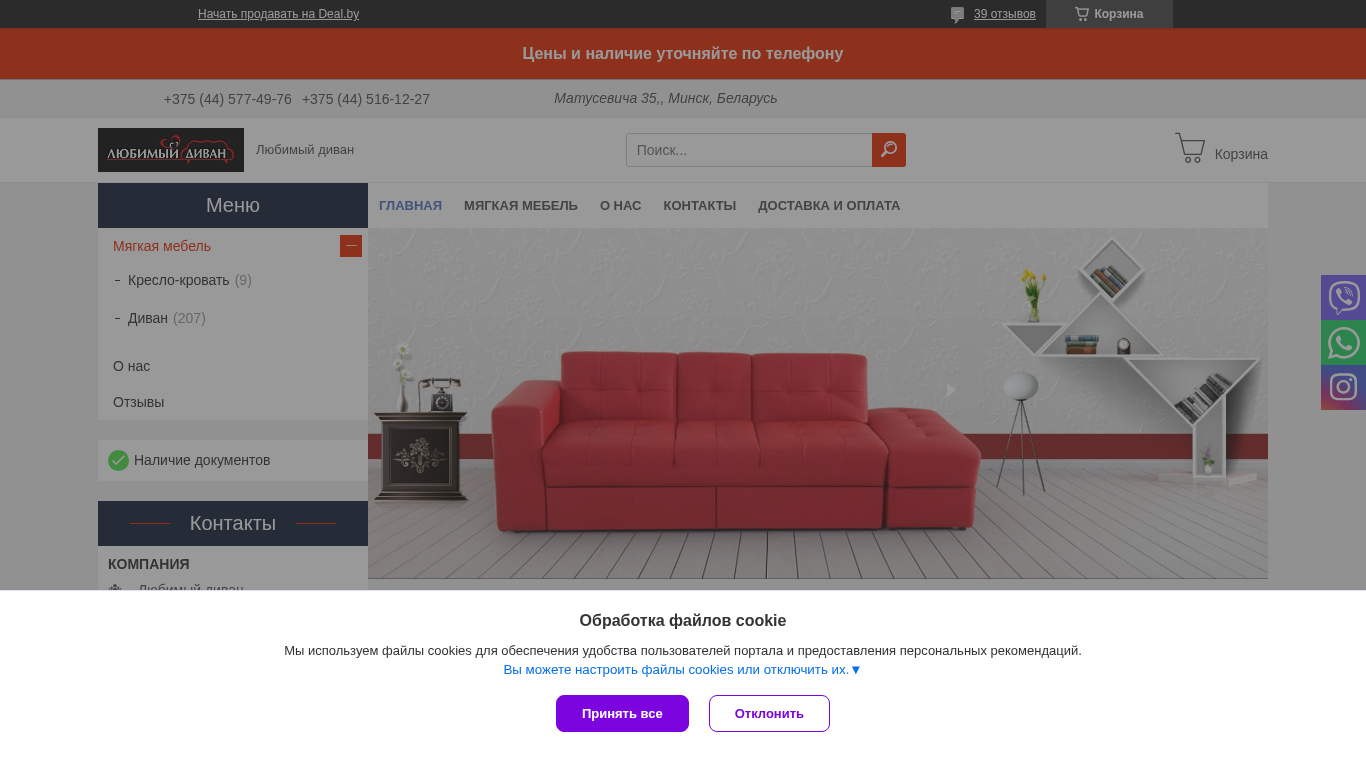The width and height of the screenshot is (1366, 768).
Task: Collapse the Мягкая мебель category
Action: coord(351,246)
